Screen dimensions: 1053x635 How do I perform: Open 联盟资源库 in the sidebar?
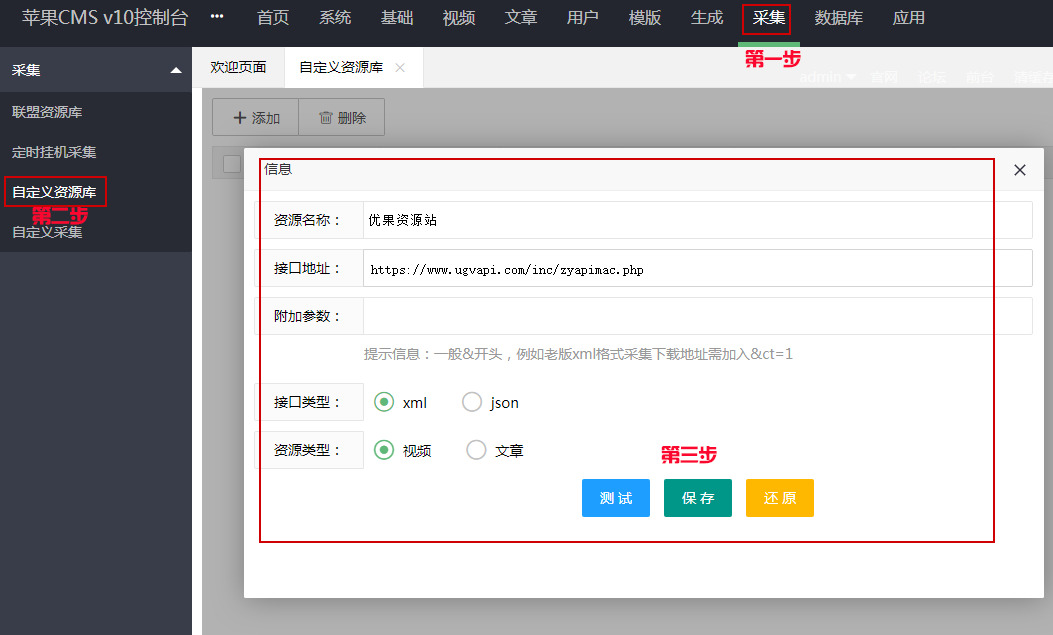(x=47, y=112)
